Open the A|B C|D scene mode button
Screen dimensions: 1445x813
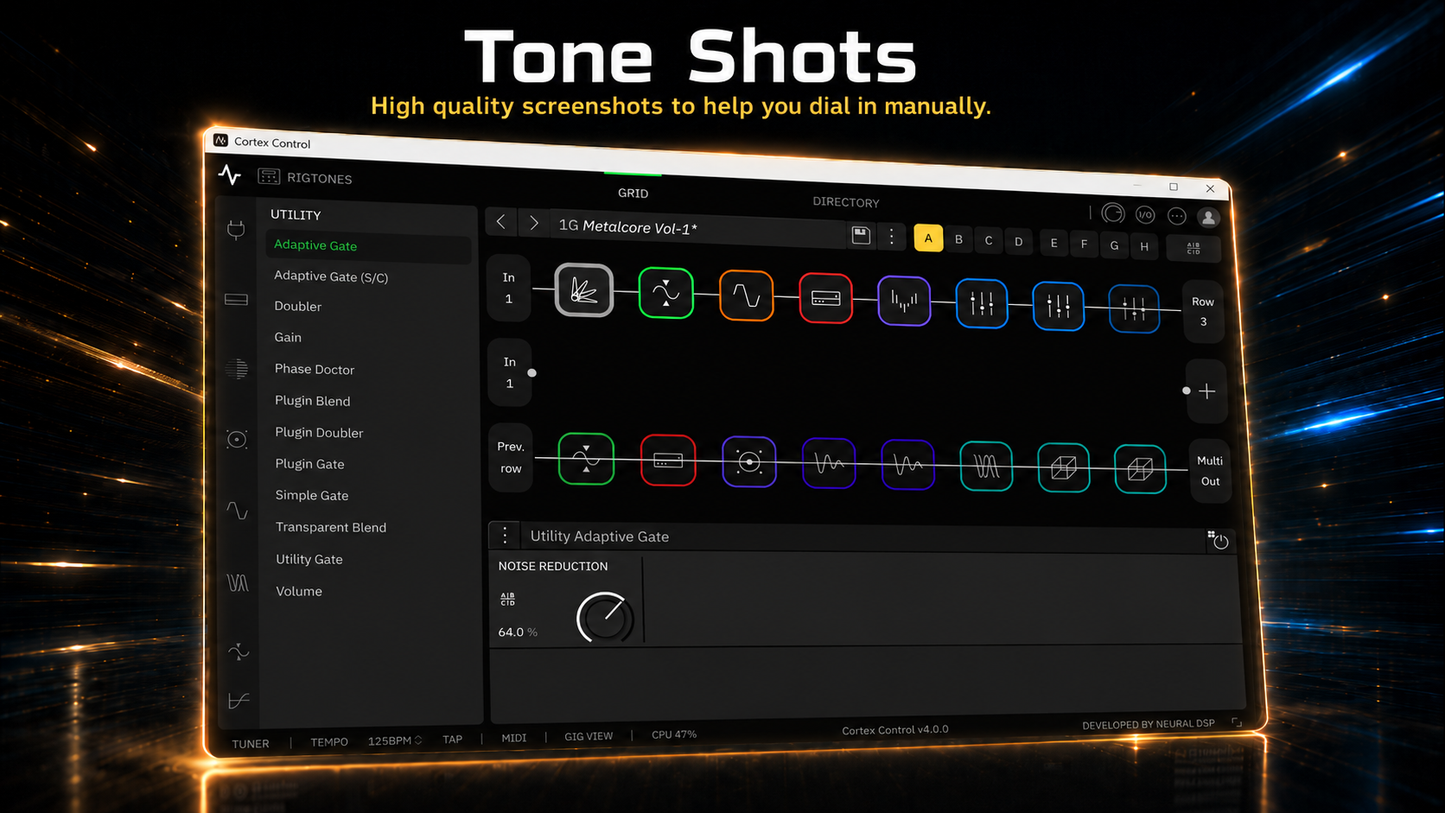pos(1194,248)
